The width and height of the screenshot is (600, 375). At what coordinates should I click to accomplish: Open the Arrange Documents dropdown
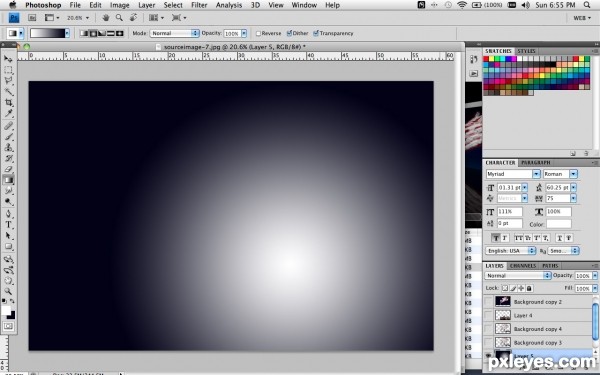pyautogui.click(x=157, y=18)
